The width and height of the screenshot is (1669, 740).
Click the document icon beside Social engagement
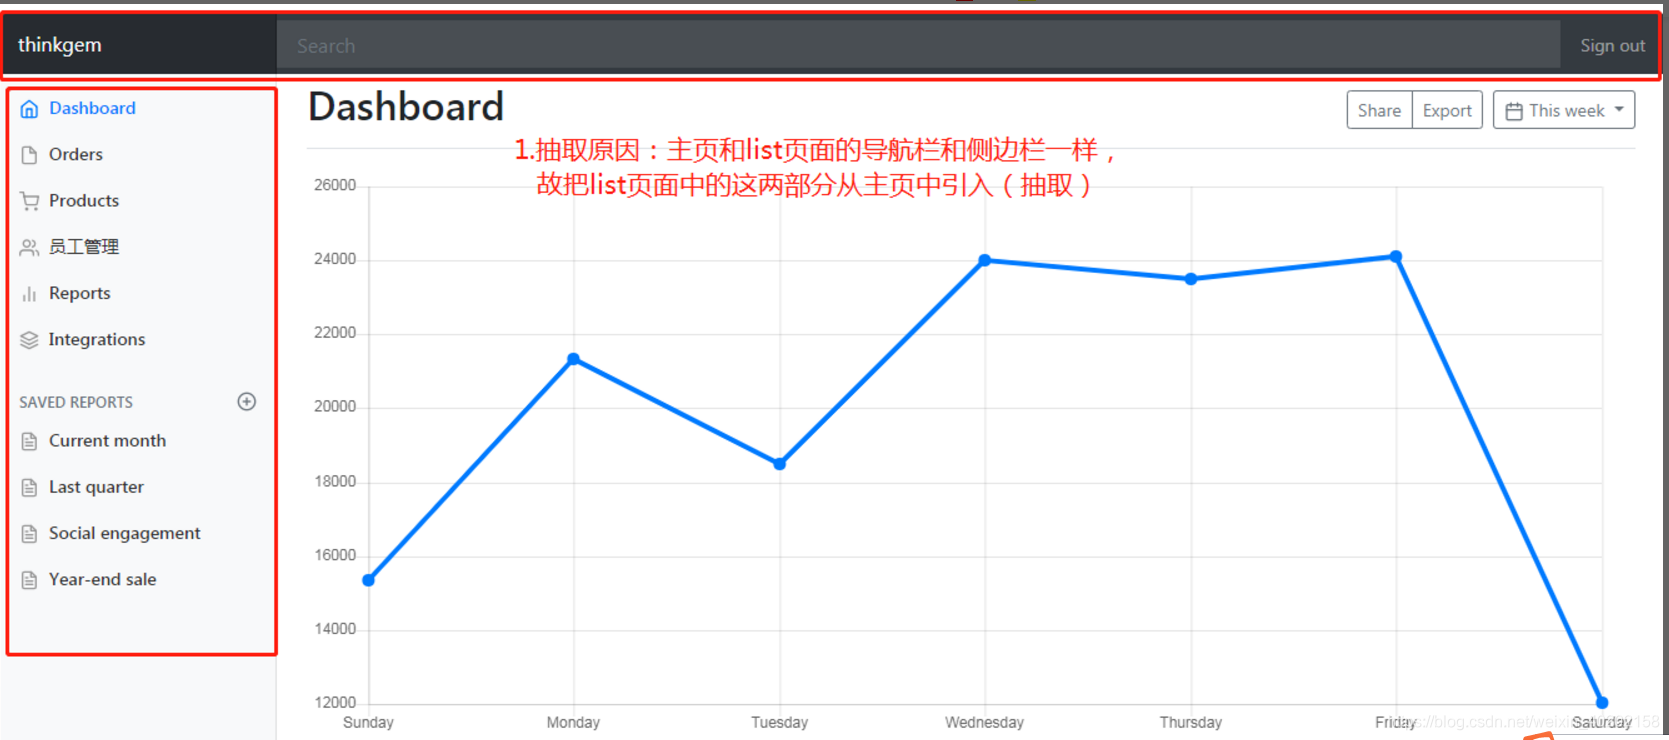(29, 534)
